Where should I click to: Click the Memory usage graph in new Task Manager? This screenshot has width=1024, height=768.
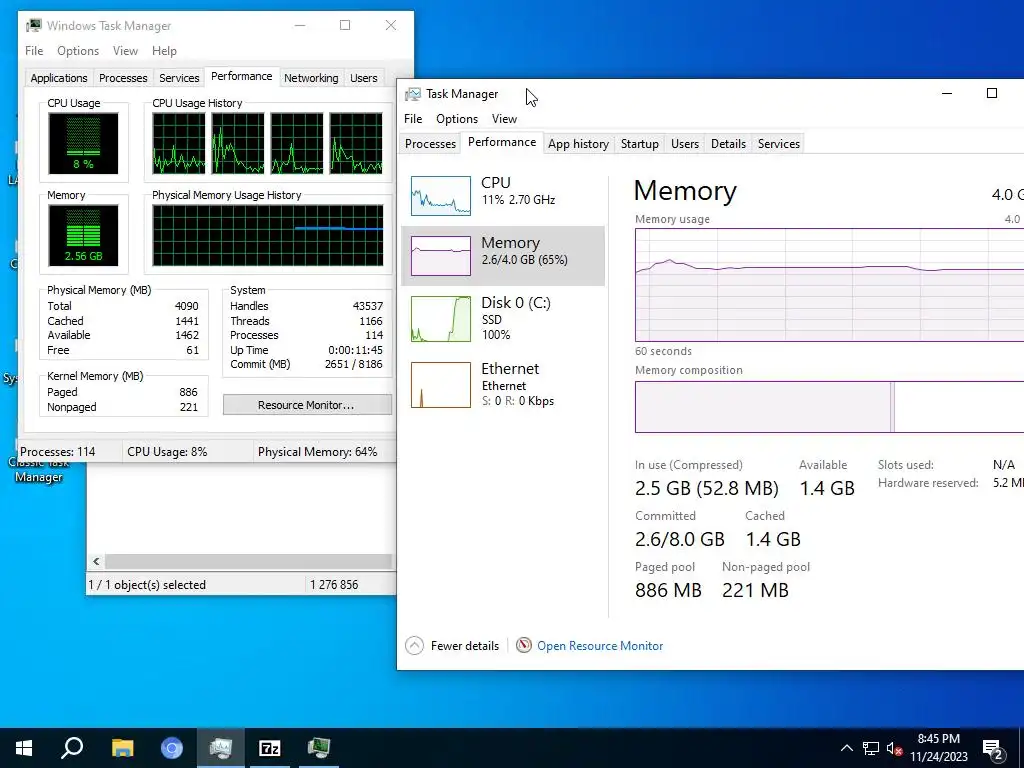point(829,285)
